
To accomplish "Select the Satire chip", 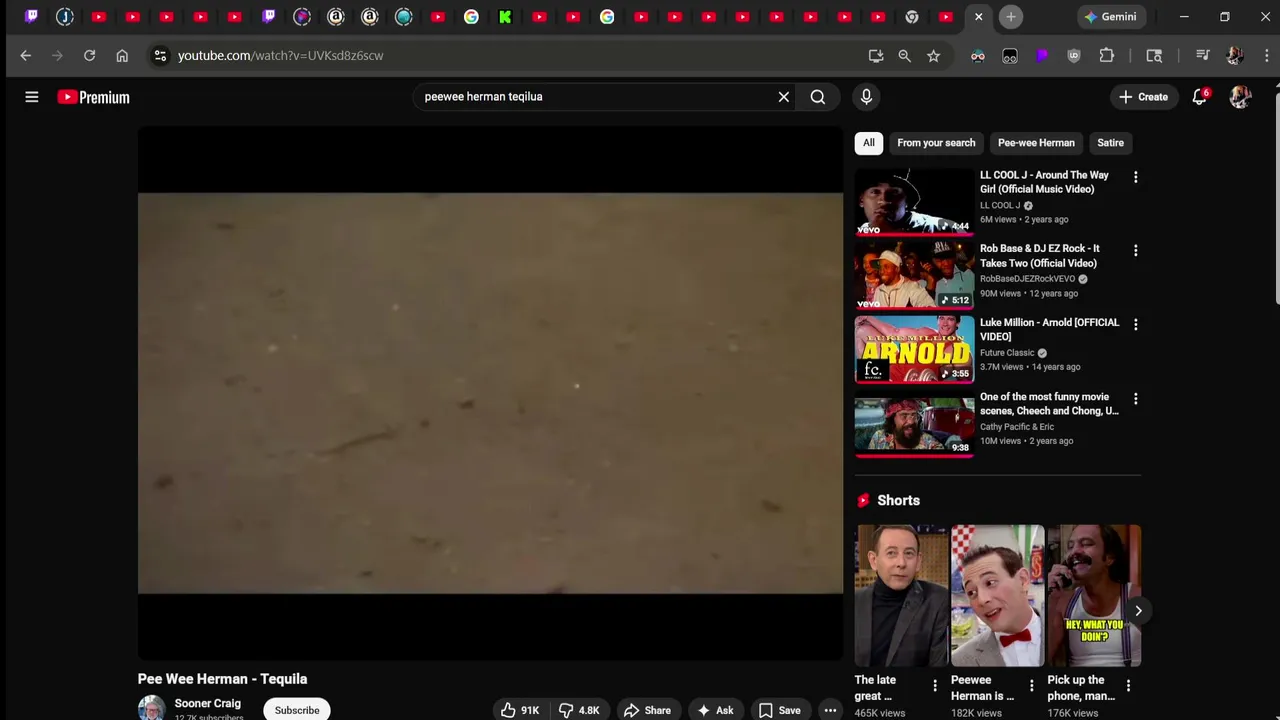I will (1110, 143).
